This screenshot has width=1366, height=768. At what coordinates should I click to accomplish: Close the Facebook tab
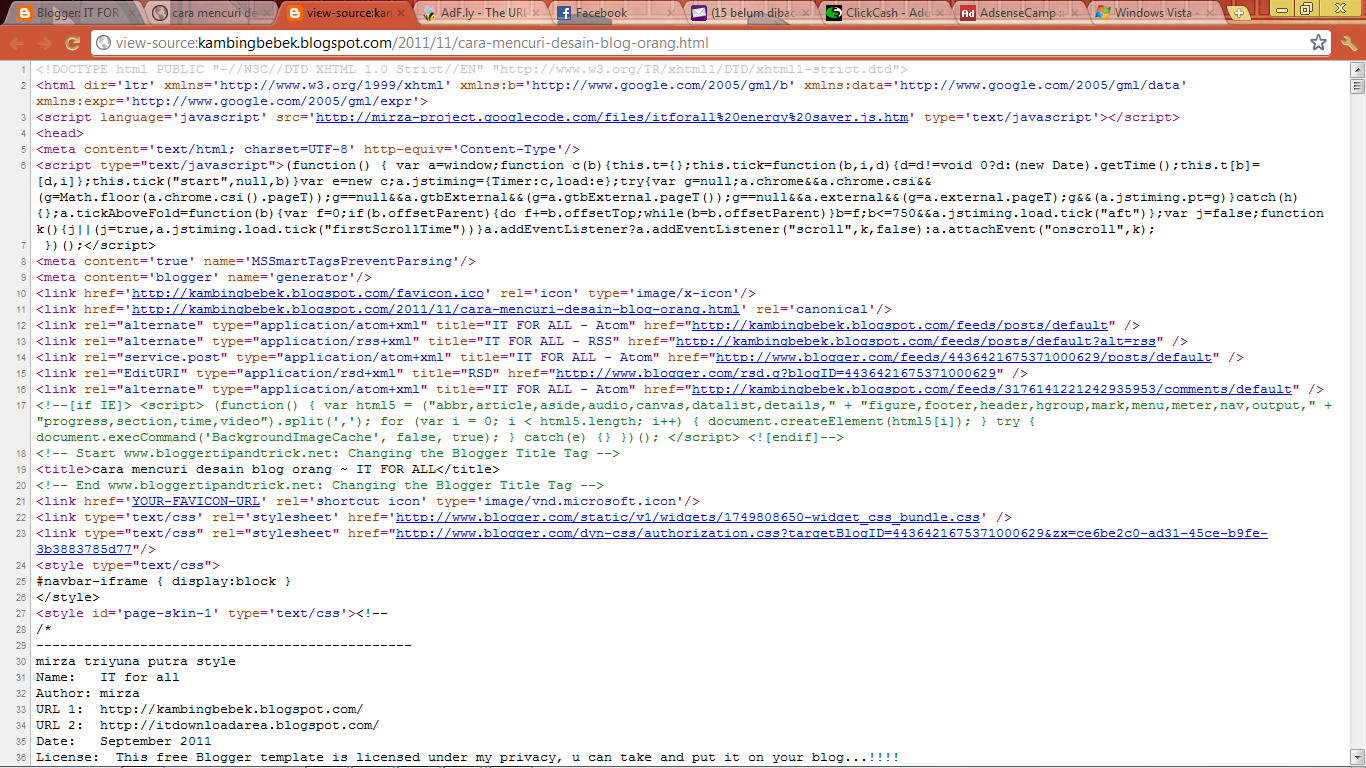tap(671, 13)
